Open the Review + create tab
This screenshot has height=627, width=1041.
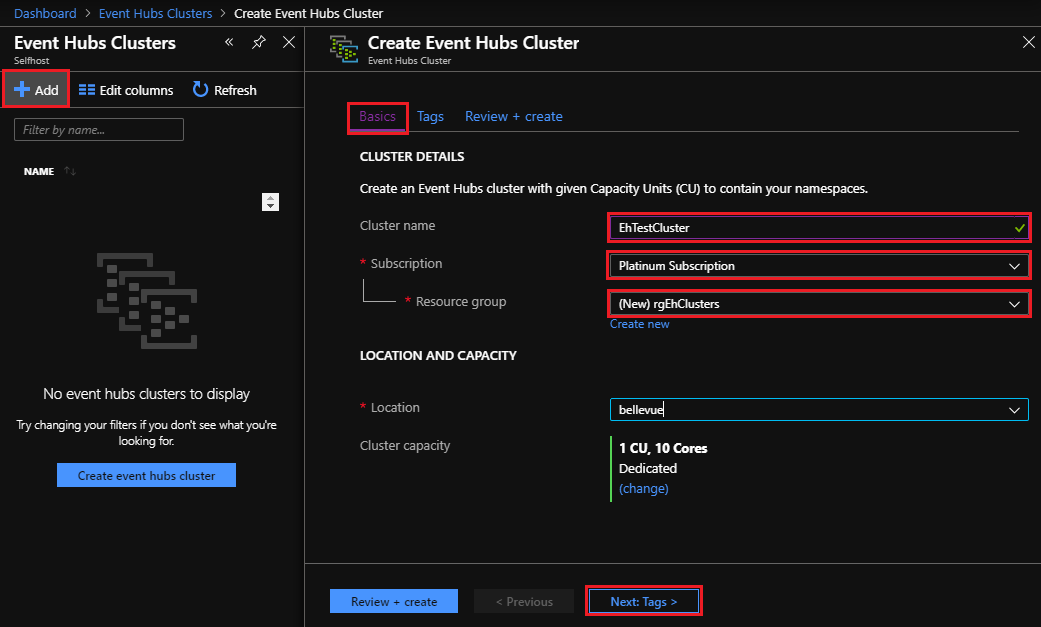click(x=513, y=116)
